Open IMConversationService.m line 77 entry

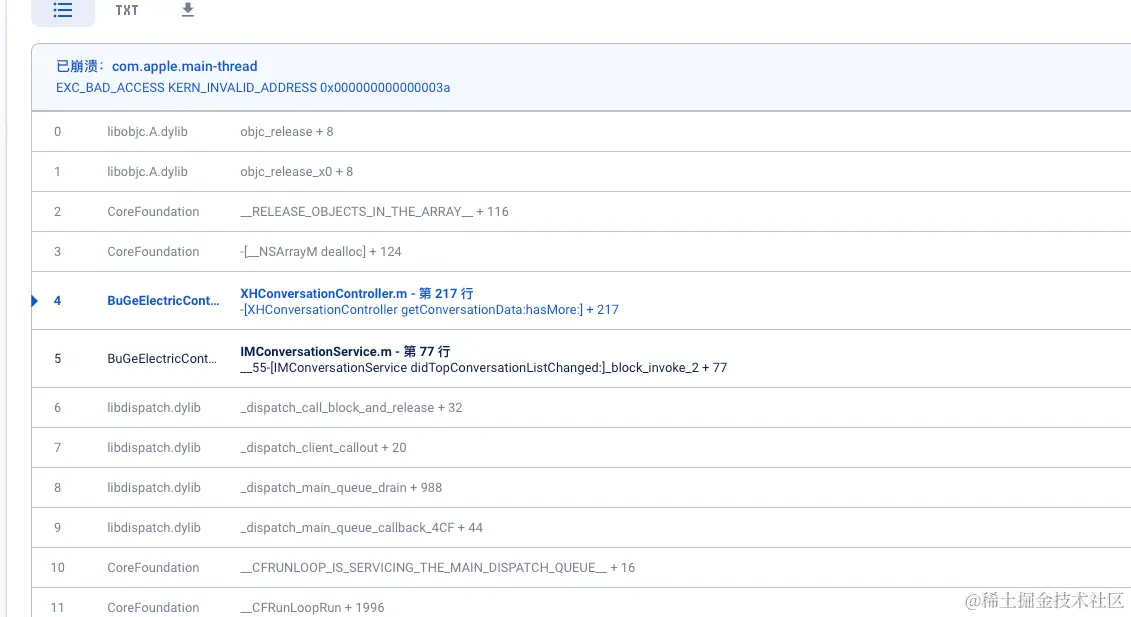click(345, 351)
